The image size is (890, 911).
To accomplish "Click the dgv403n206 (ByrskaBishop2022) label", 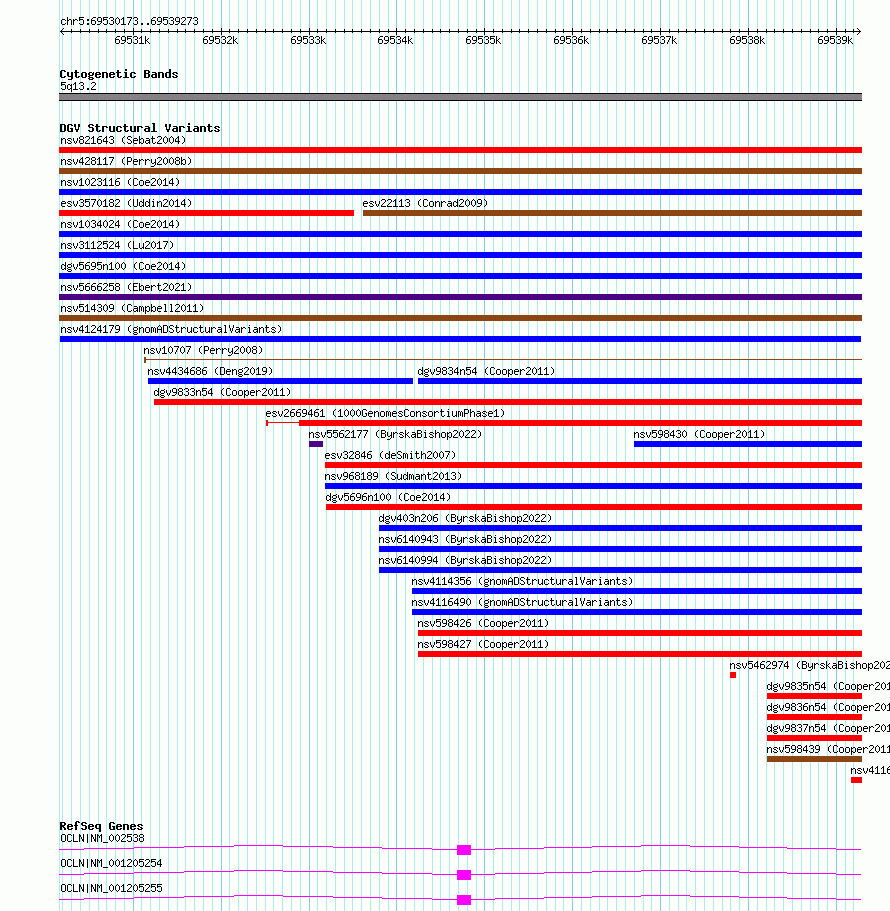I will [465, 518].
